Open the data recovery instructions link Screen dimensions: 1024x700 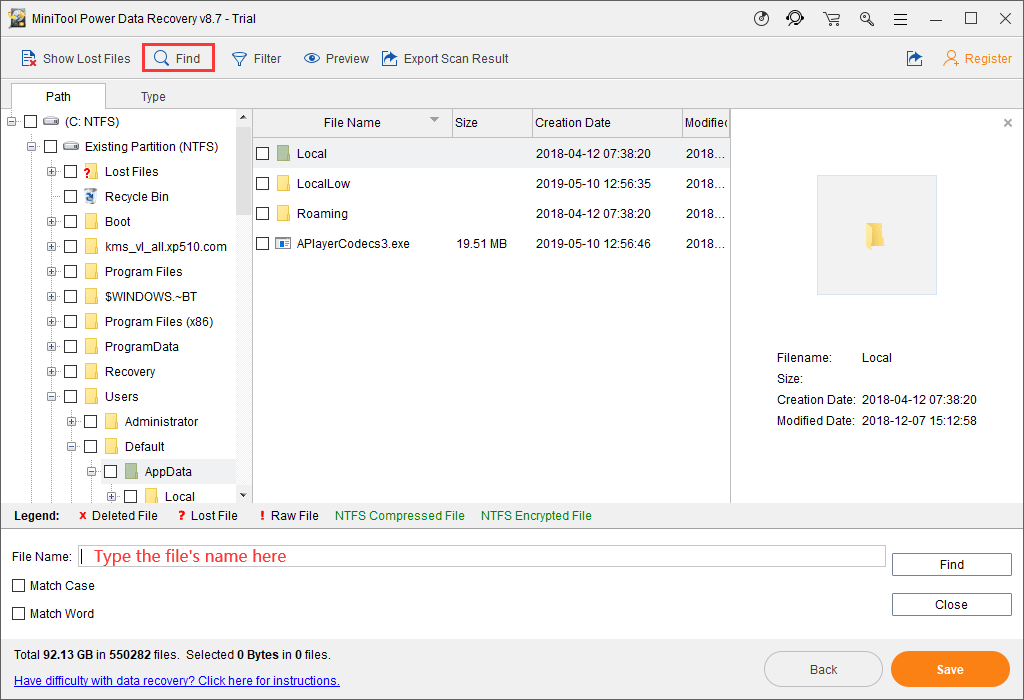click(x=176, y=681)
